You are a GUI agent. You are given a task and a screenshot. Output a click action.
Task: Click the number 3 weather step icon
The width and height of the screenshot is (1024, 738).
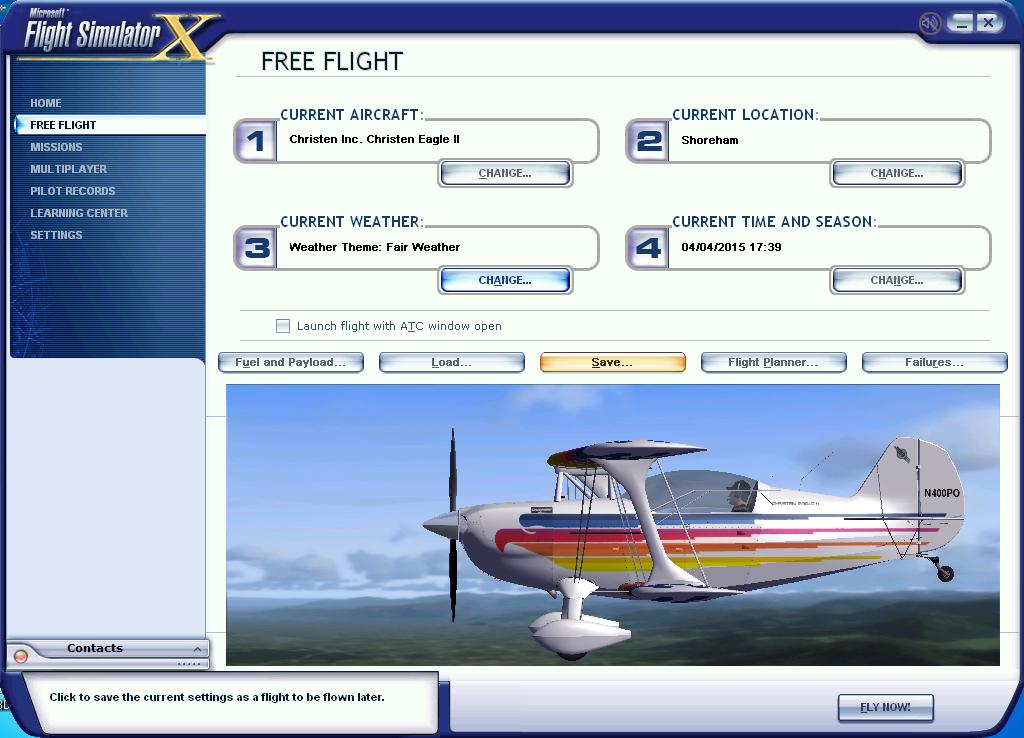point(255,248)
